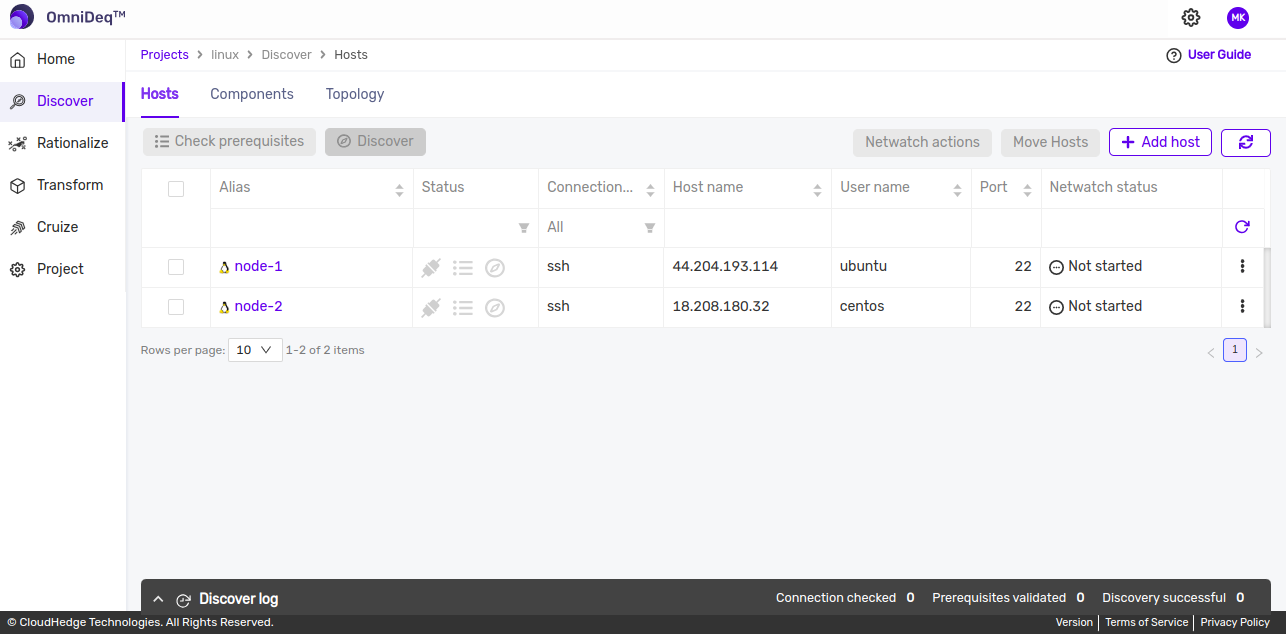
Task: Open Rationalize in the sidebar
Action: click(62, 143)
